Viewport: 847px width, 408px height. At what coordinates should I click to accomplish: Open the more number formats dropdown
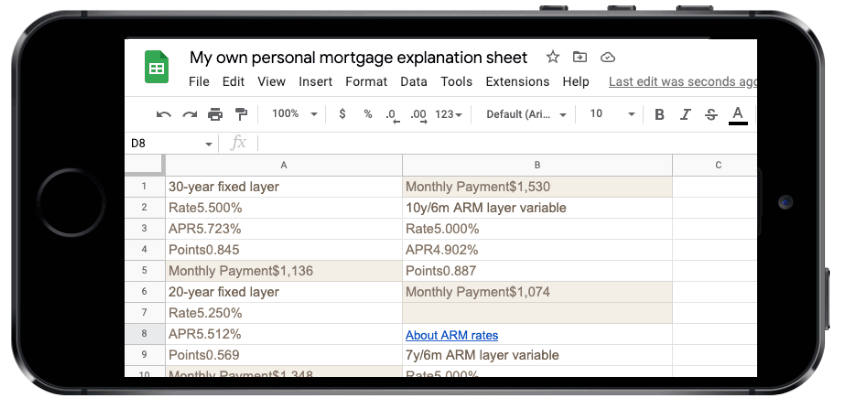click(x=449, y=114)
